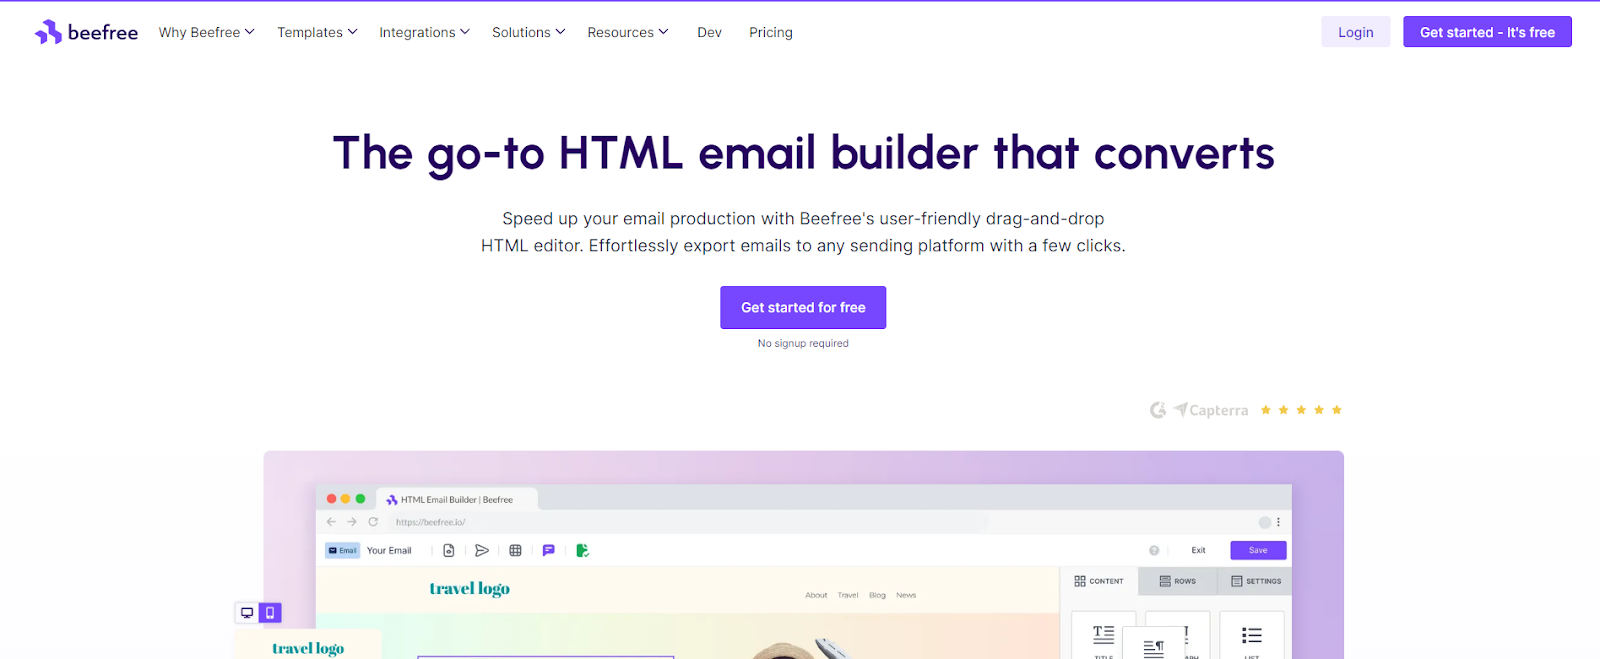Image resolution: width=1600 pixels, height=659 pixels.
Task: Click Get started - It's free button
Action: [1487, 32]
